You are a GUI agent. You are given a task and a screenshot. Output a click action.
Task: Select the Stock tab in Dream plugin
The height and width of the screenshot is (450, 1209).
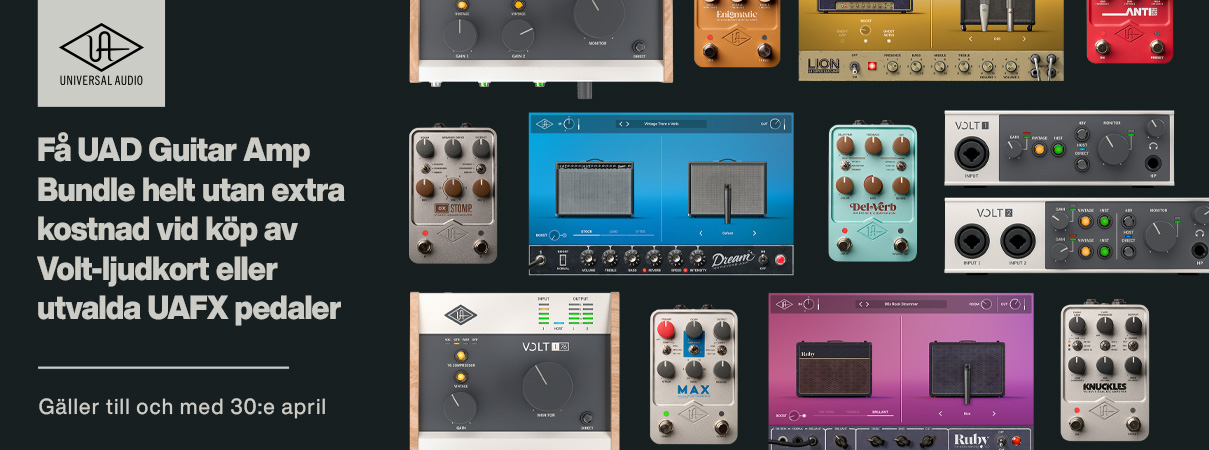(x=588, y=232)
